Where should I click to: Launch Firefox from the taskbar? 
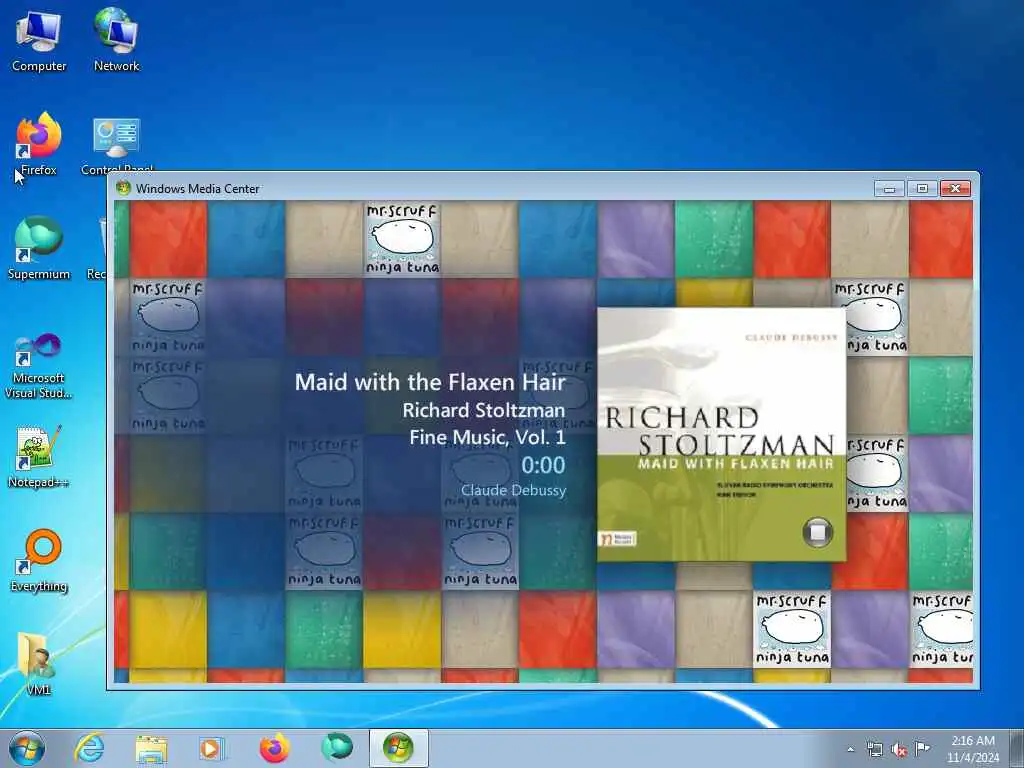tap(274, 748)
